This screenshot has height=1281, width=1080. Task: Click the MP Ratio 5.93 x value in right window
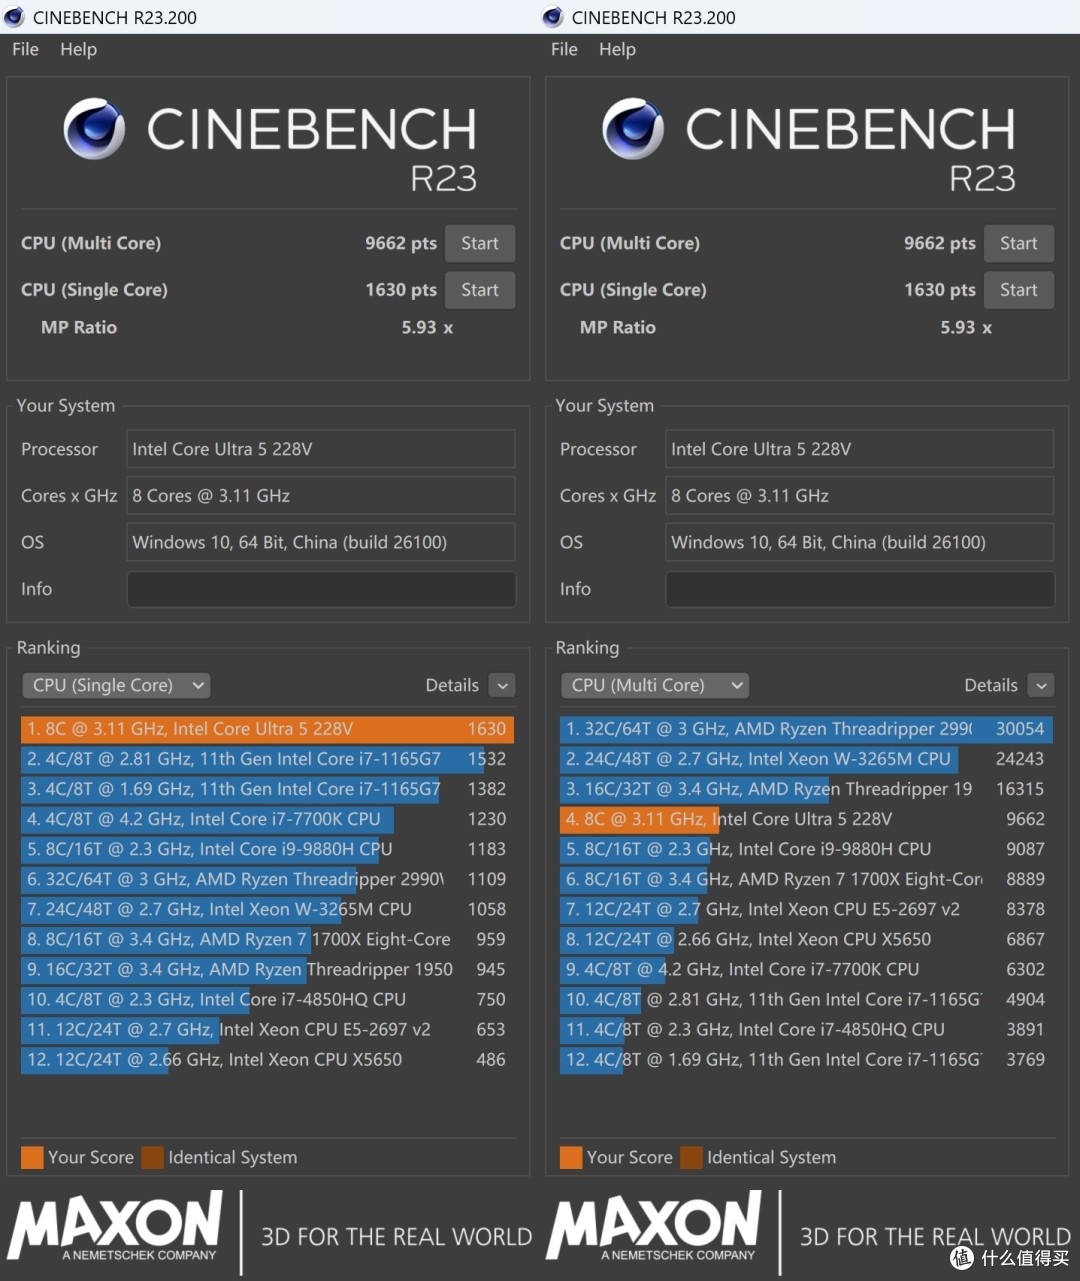click(x=966, y=327)
